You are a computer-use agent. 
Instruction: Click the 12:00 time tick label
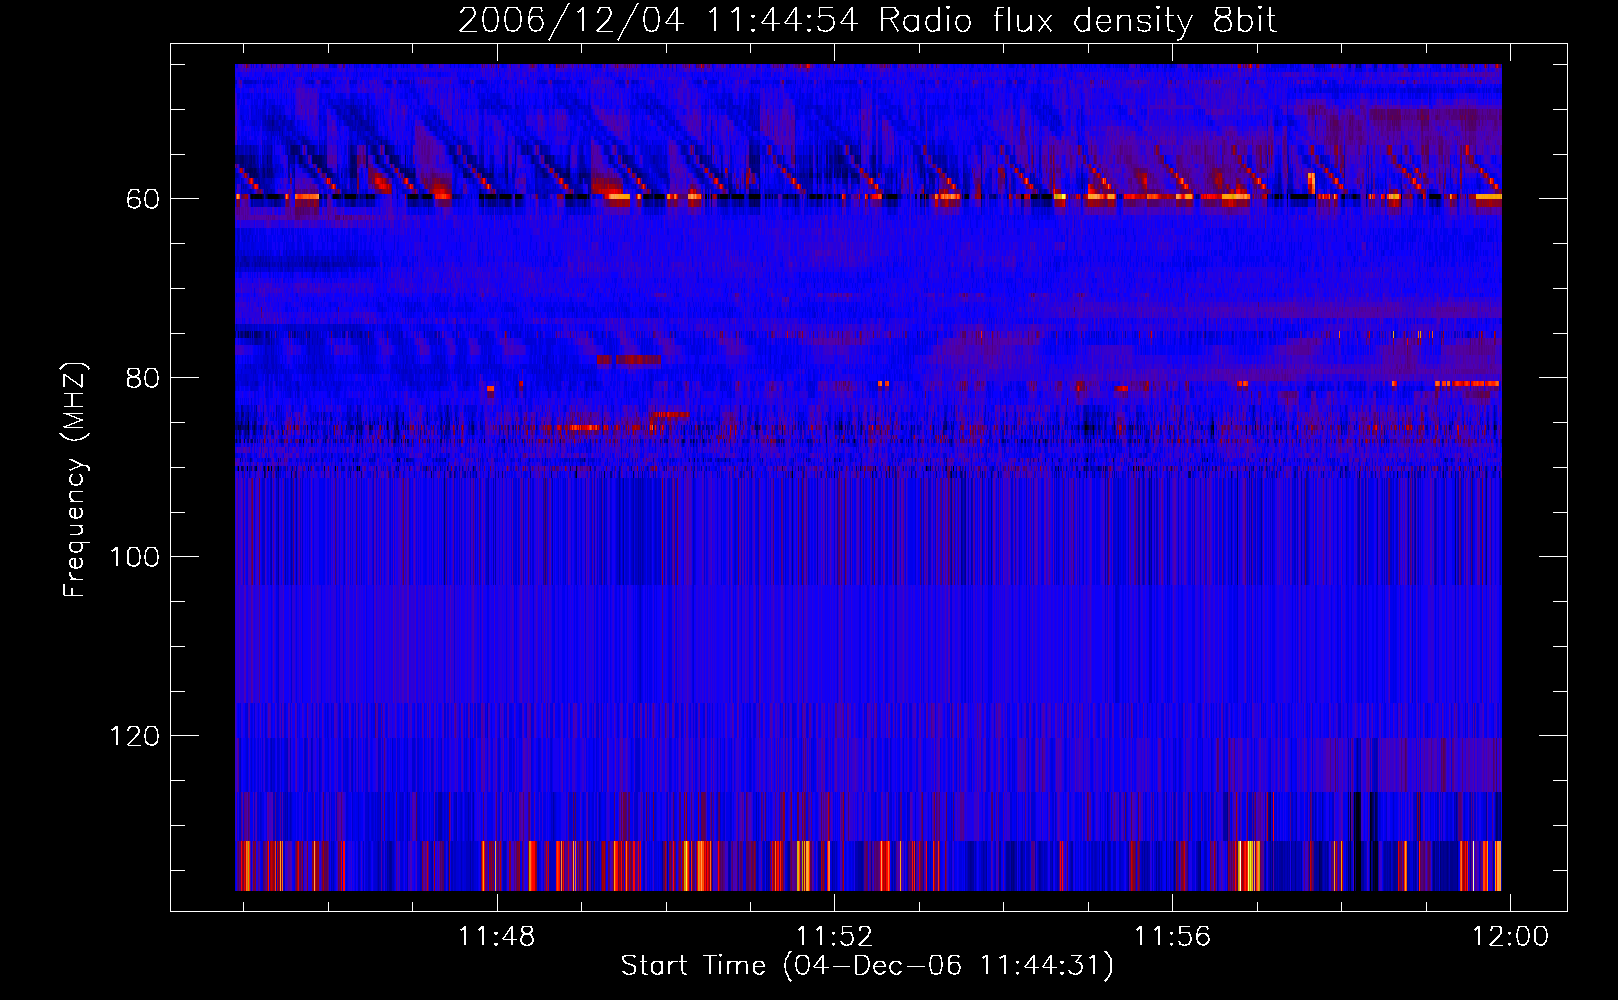coord(1509,936)
